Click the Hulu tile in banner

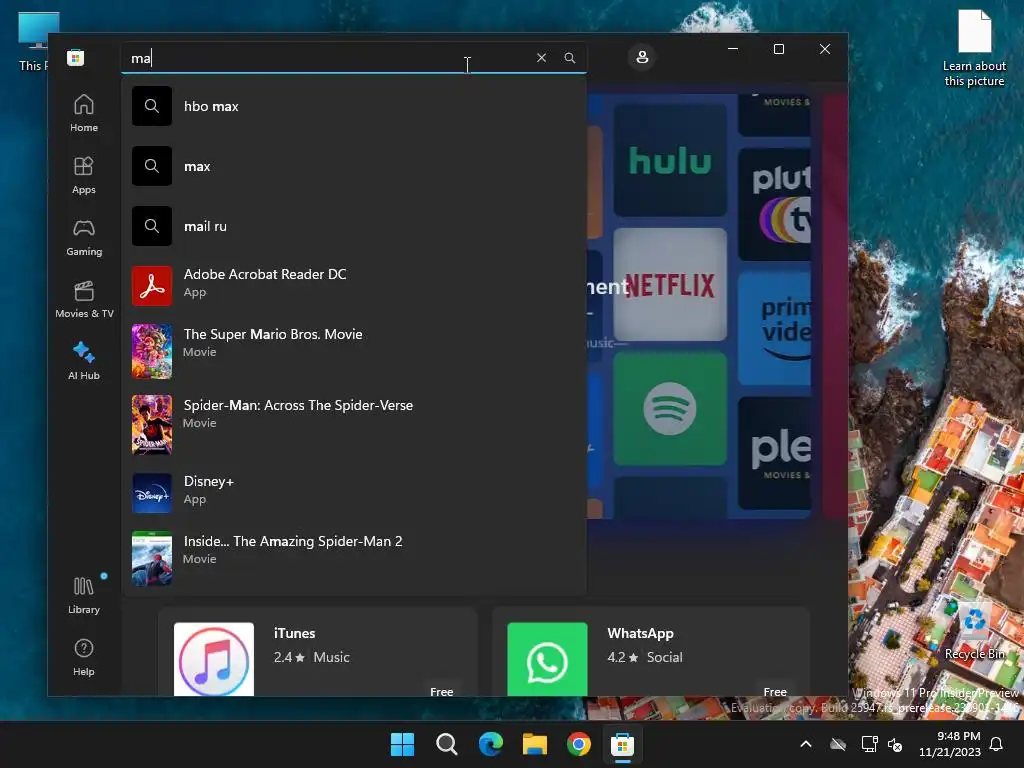[x=670, y=160]
